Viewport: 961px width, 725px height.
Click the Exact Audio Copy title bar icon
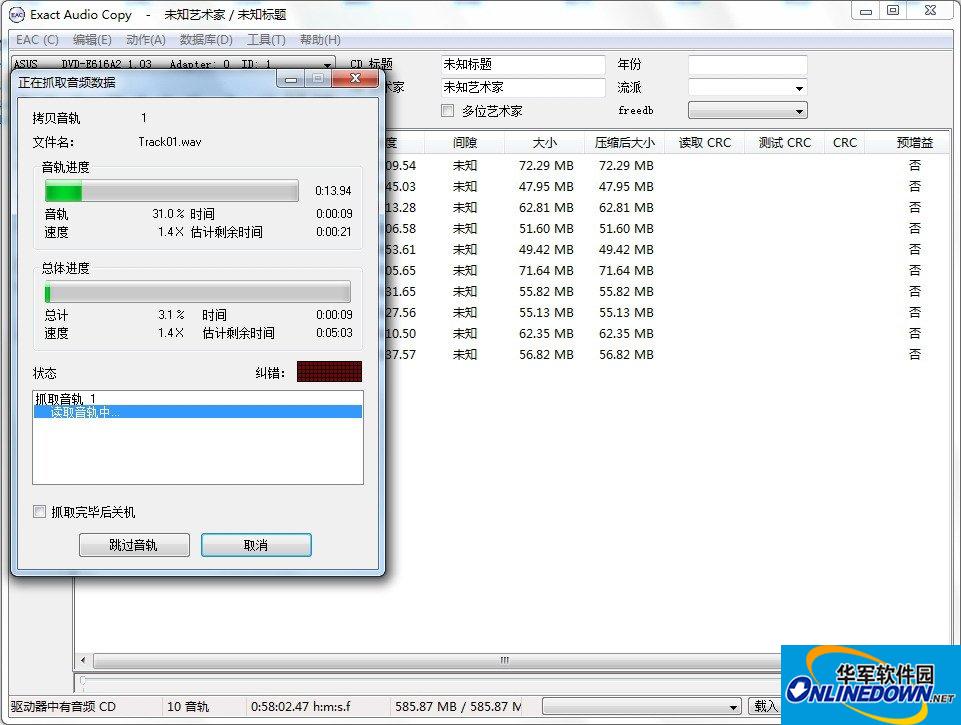pyautogui.click(x=17, y=15)
